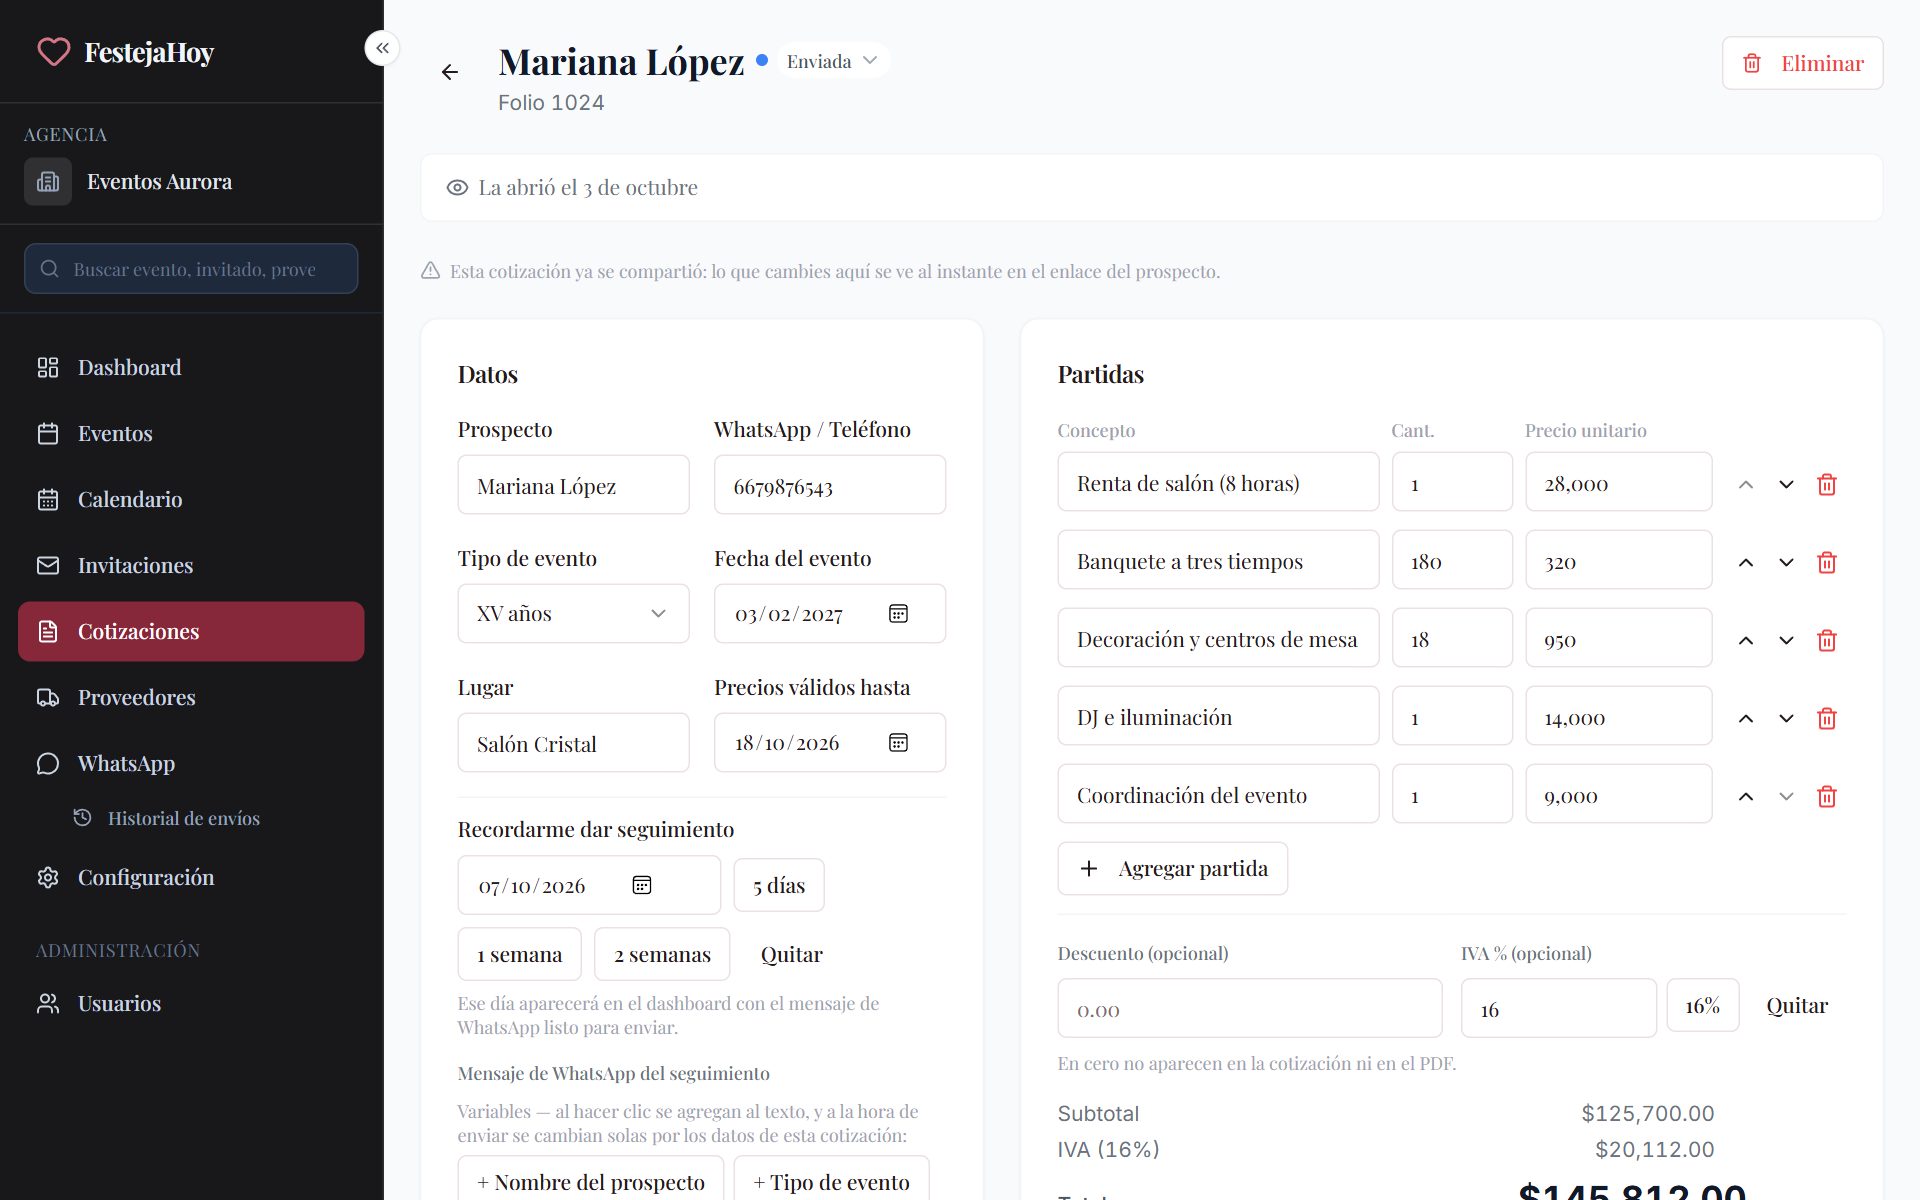The image size is (1920, 1200).
Task: Open calendar picker for Fecha del evento
Action: (x=898, y=613)
